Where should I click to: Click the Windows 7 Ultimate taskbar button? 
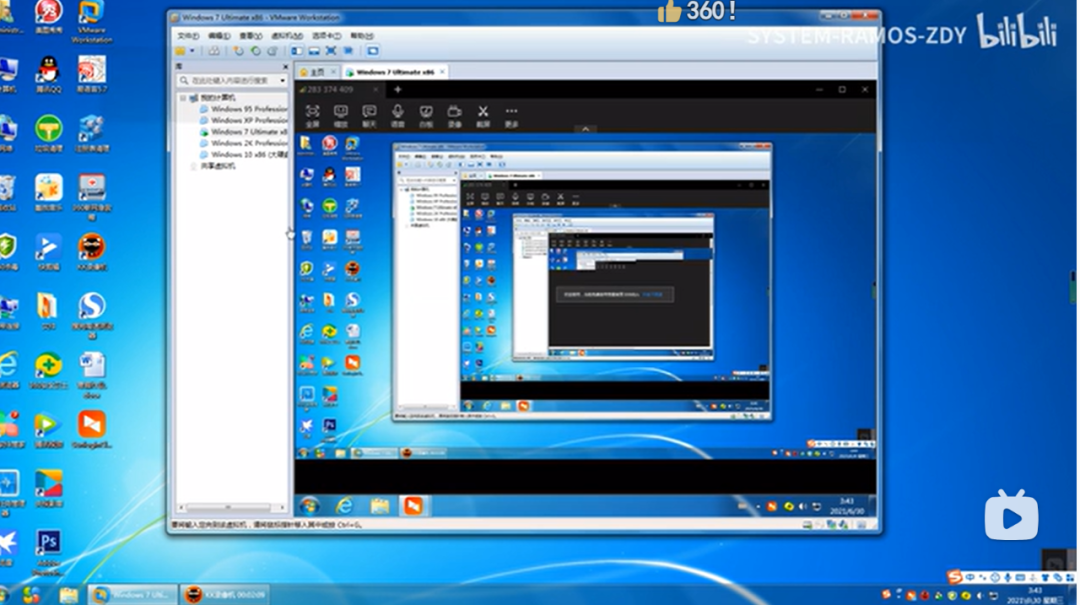pyautogui.click(x=132, y=595)
